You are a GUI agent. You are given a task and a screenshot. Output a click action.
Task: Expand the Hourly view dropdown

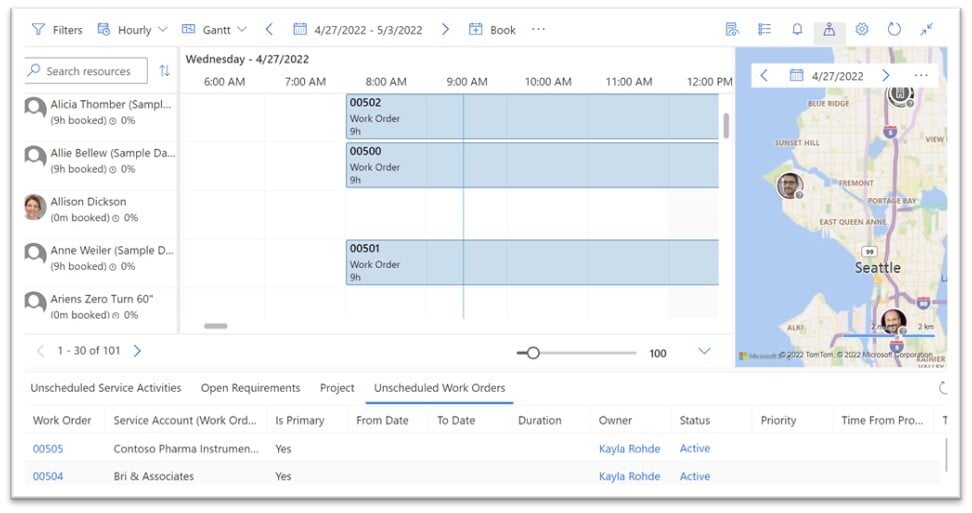click(133, 30)
